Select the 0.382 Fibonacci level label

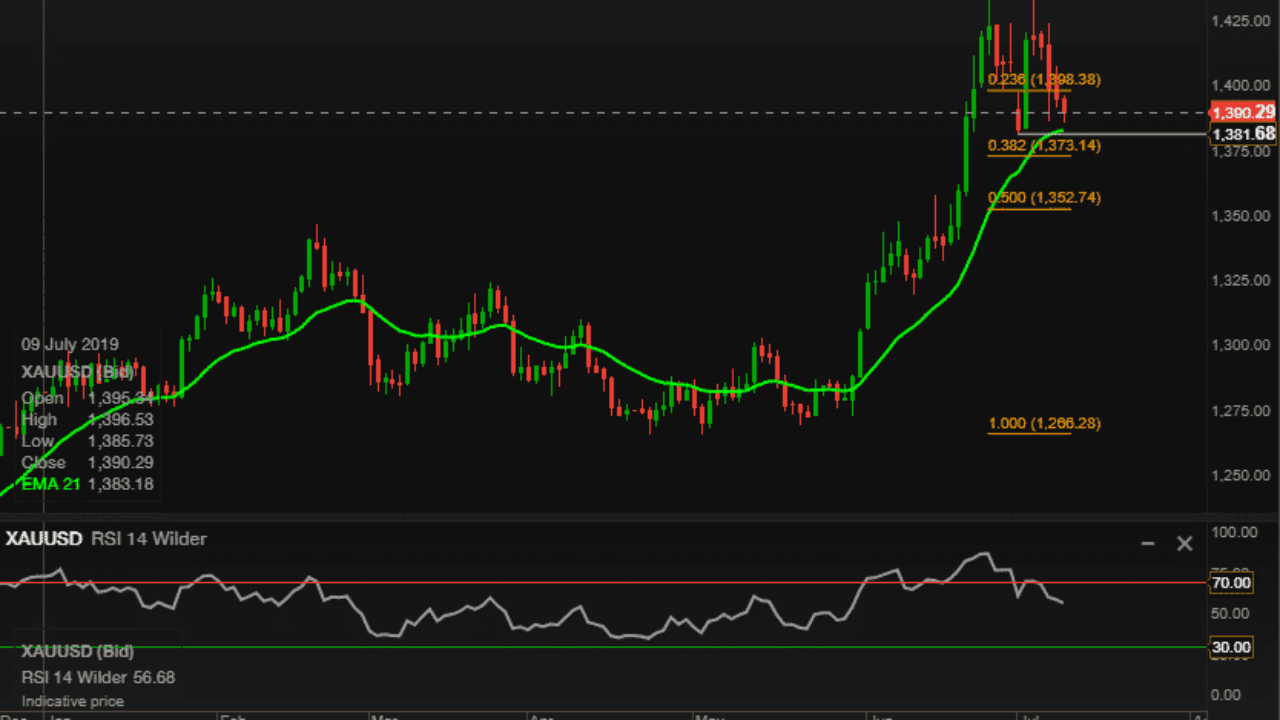1044,146
